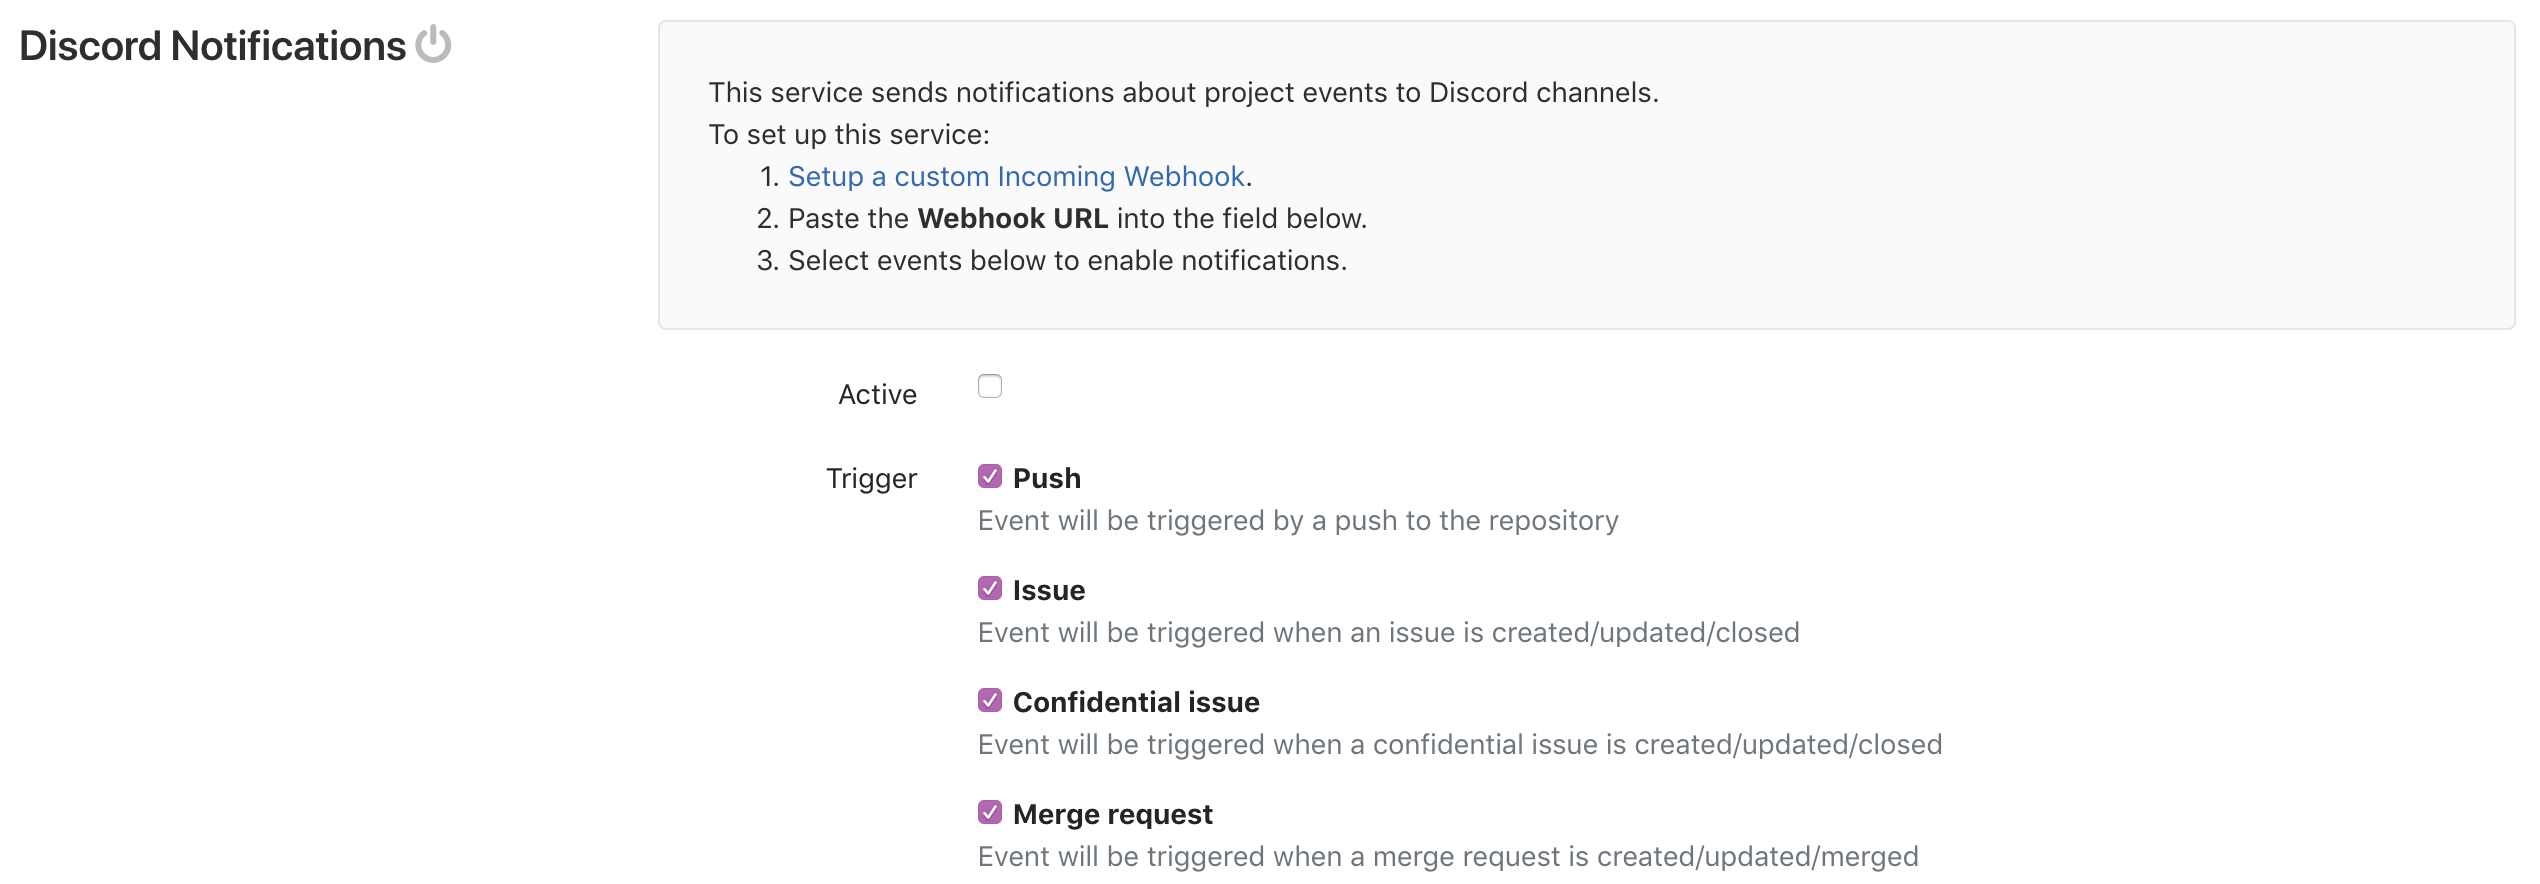Image resolution: width=2540 pixels, height=884 pixels.
Task: Click 'Event will be triggered by a push' description
Action: (x=1298, y=520)
